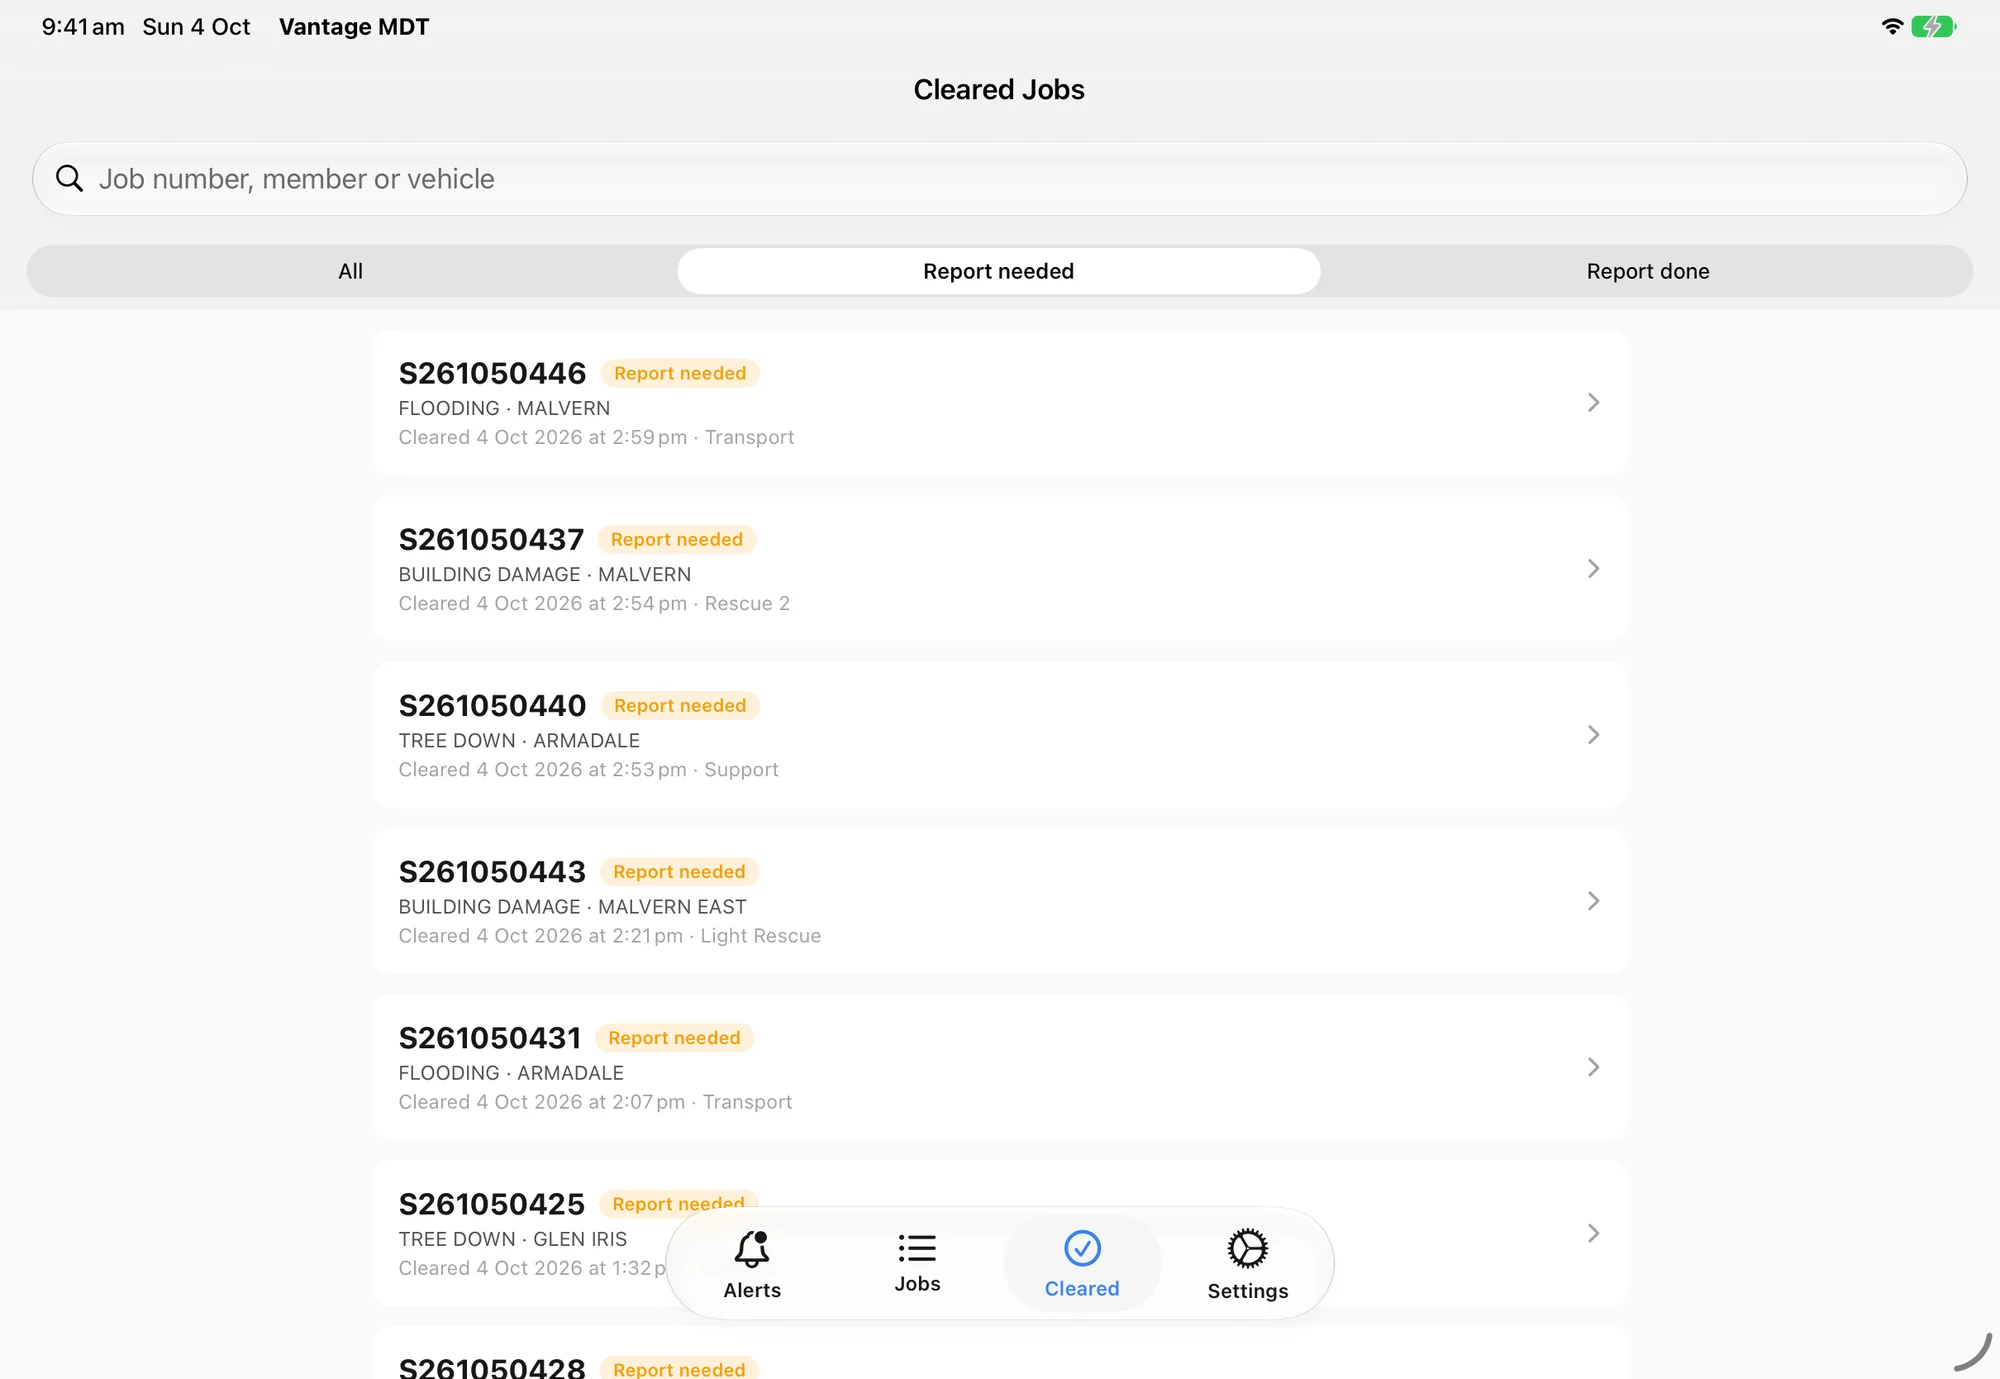Tap Report needed badge on S261050446

click(680, 373)
